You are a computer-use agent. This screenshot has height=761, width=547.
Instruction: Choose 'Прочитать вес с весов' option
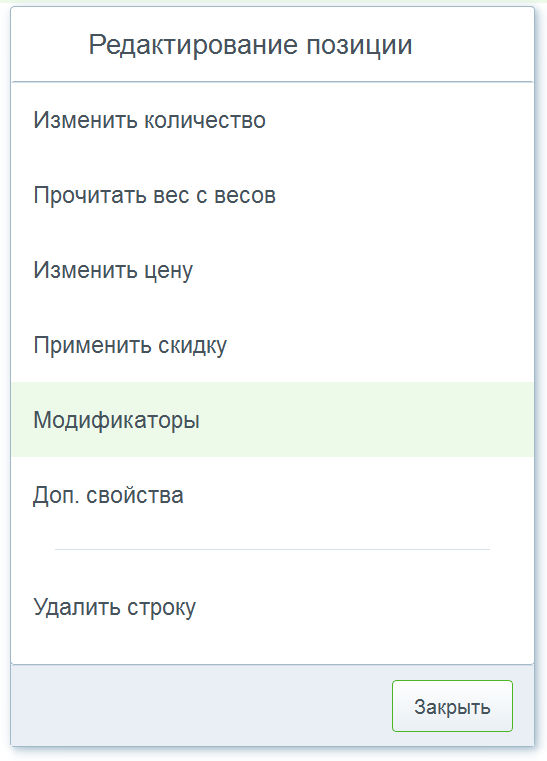click(272, 195)
